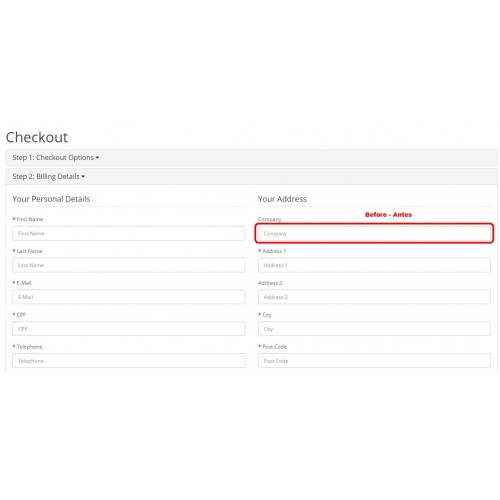The height and width of the screenshot is (500, 500).
Task: Click the Your Address heading
Action: (282, 199)
